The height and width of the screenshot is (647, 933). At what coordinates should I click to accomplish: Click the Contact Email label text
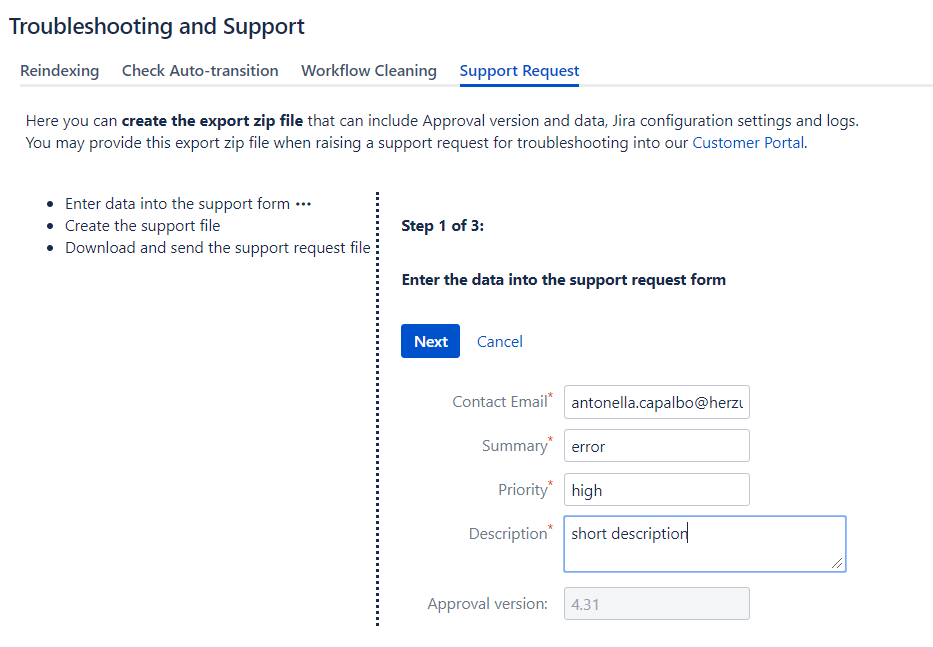click(499, 402)
